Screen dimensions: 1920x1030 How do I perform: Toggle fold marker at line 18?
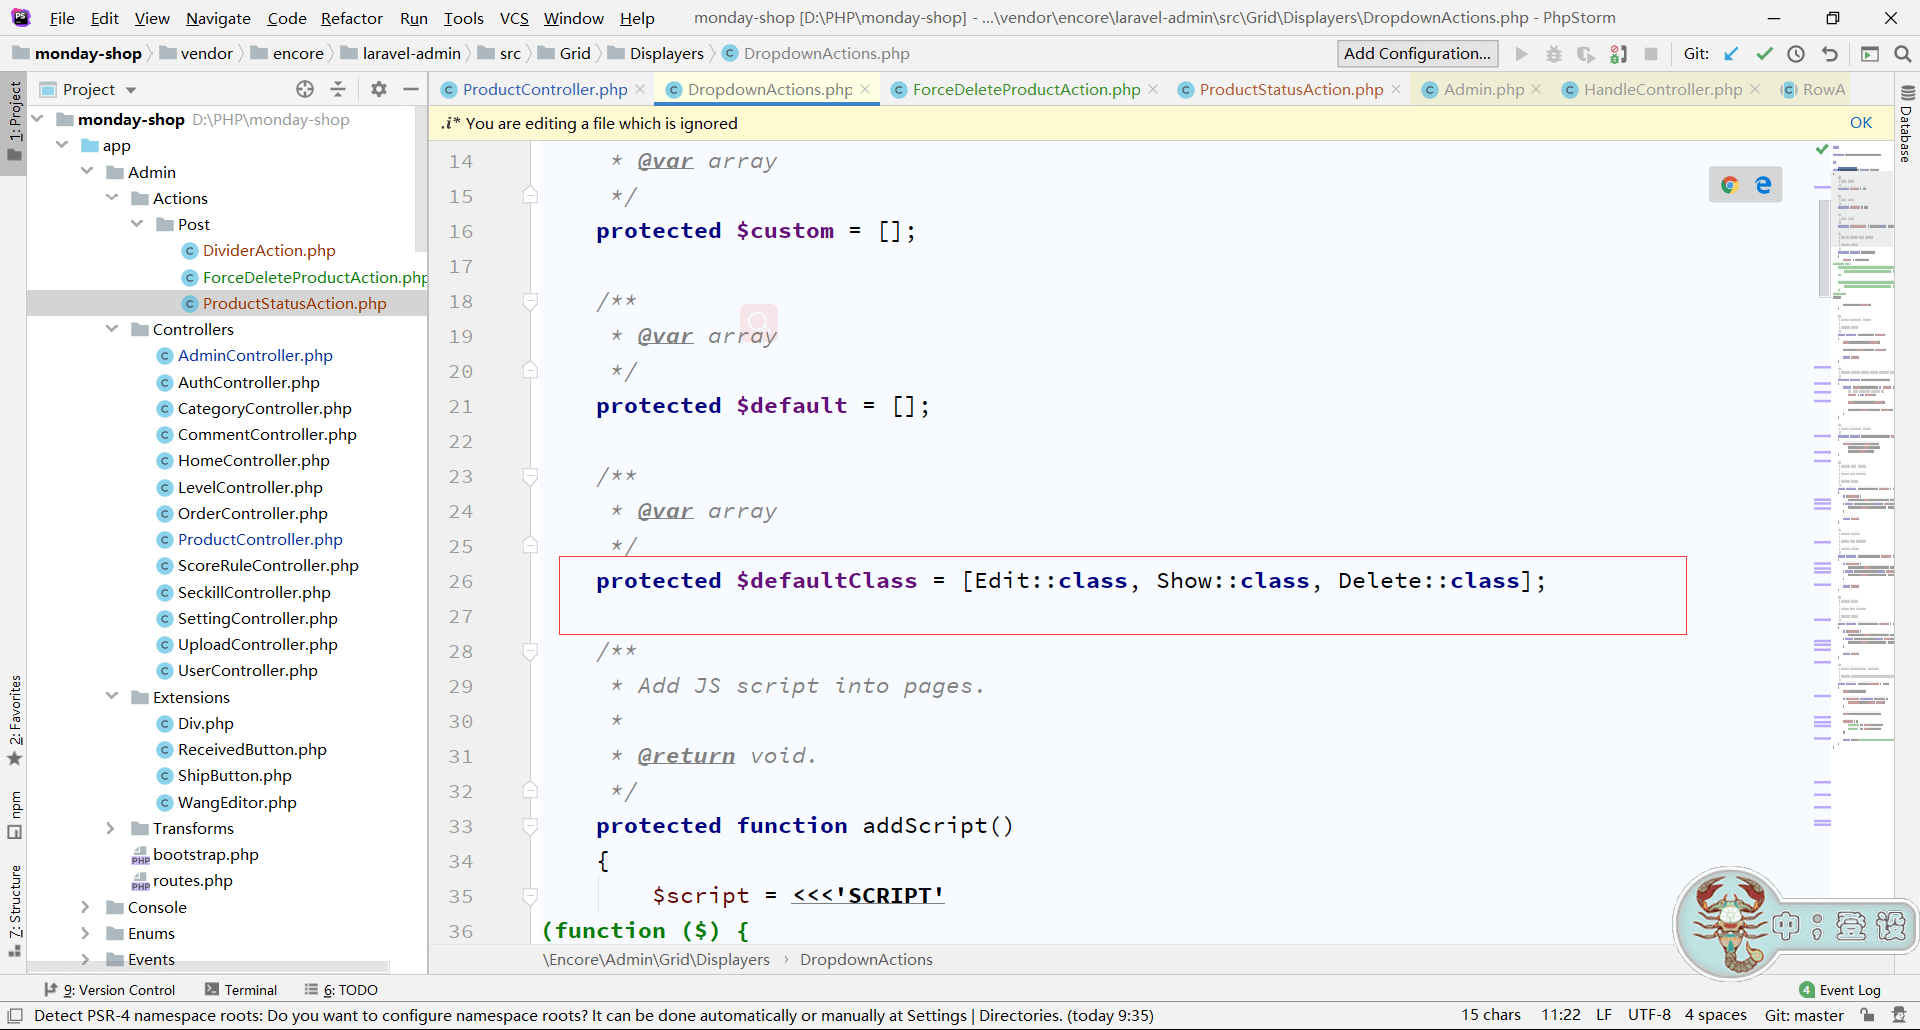tap(530, 301)
